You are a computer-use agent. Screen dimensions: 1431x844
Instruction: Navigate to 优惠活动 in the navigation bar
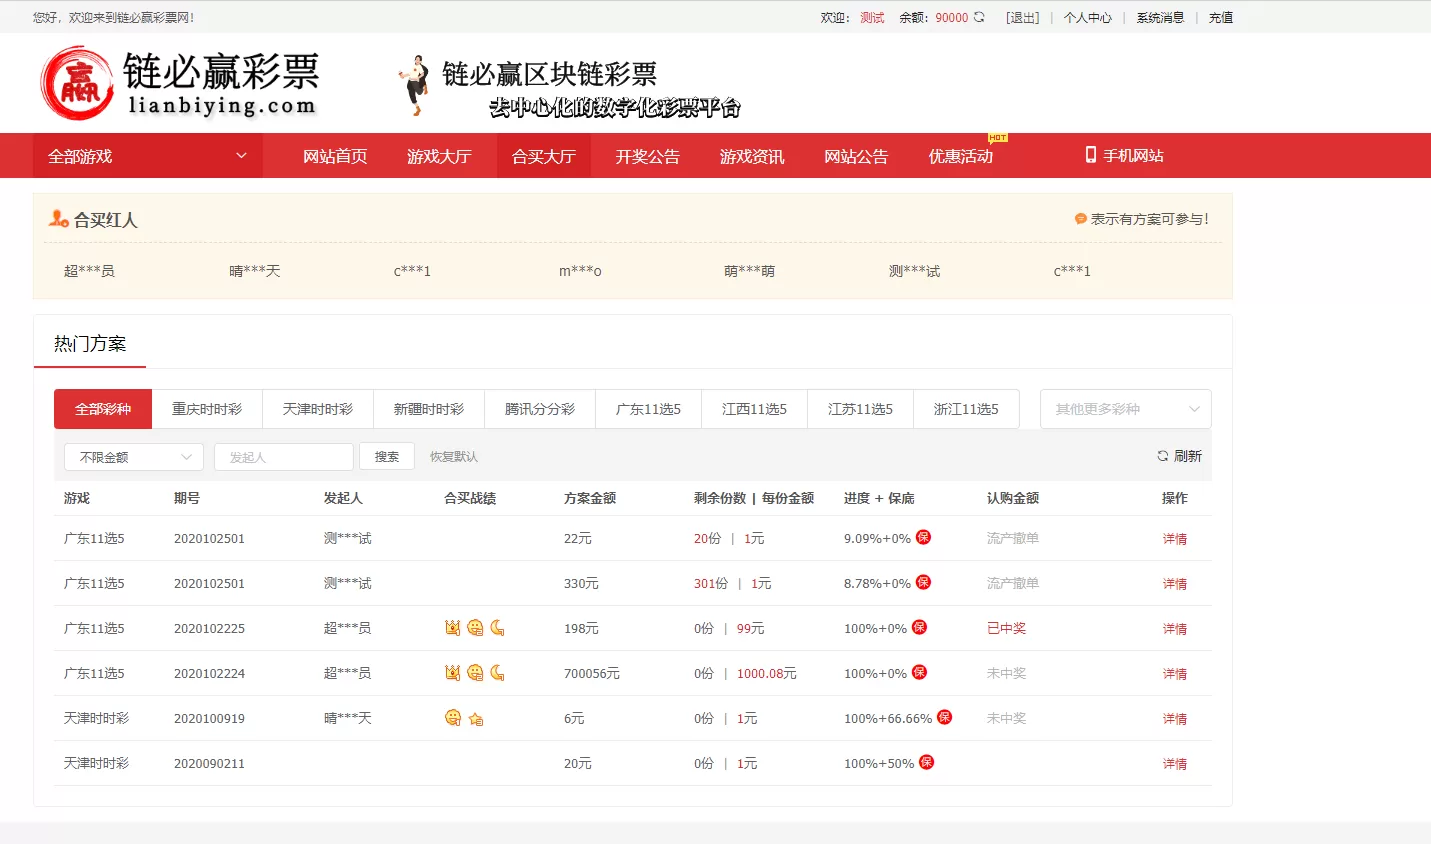point(957,155)
